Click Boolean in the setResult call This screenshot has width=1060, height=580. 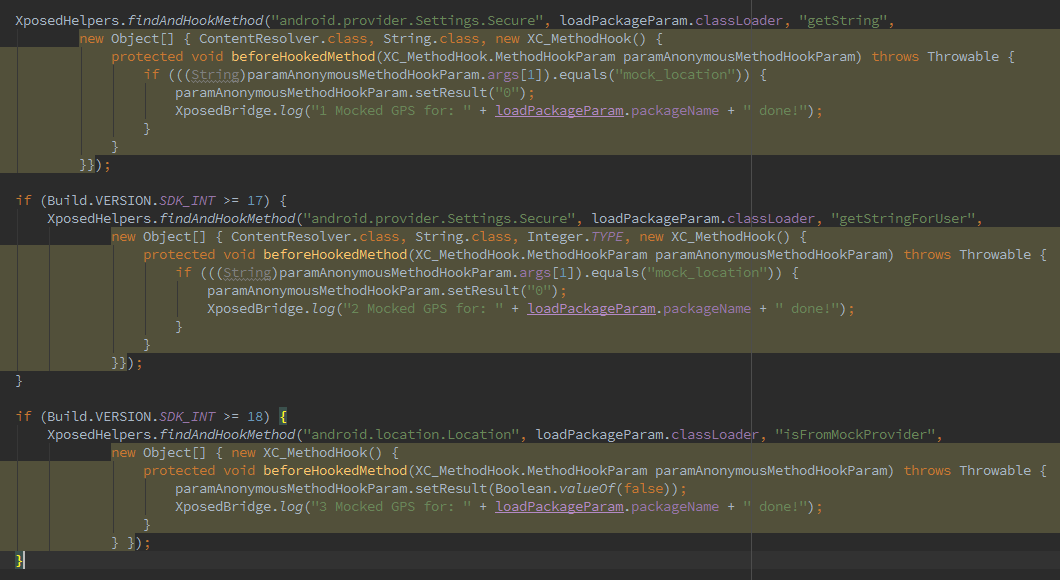(x=523, y=489)
